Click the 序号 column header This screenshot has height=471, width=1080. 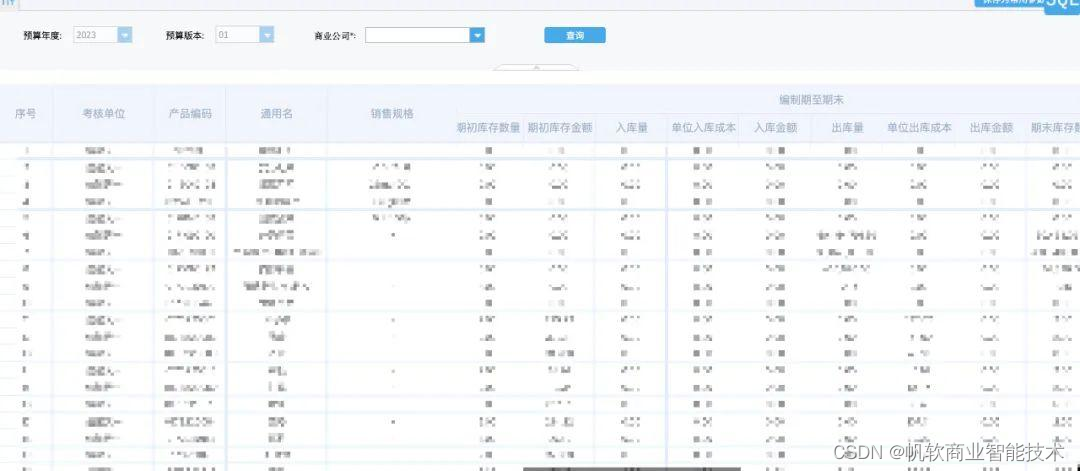click(x=25, y=114)
